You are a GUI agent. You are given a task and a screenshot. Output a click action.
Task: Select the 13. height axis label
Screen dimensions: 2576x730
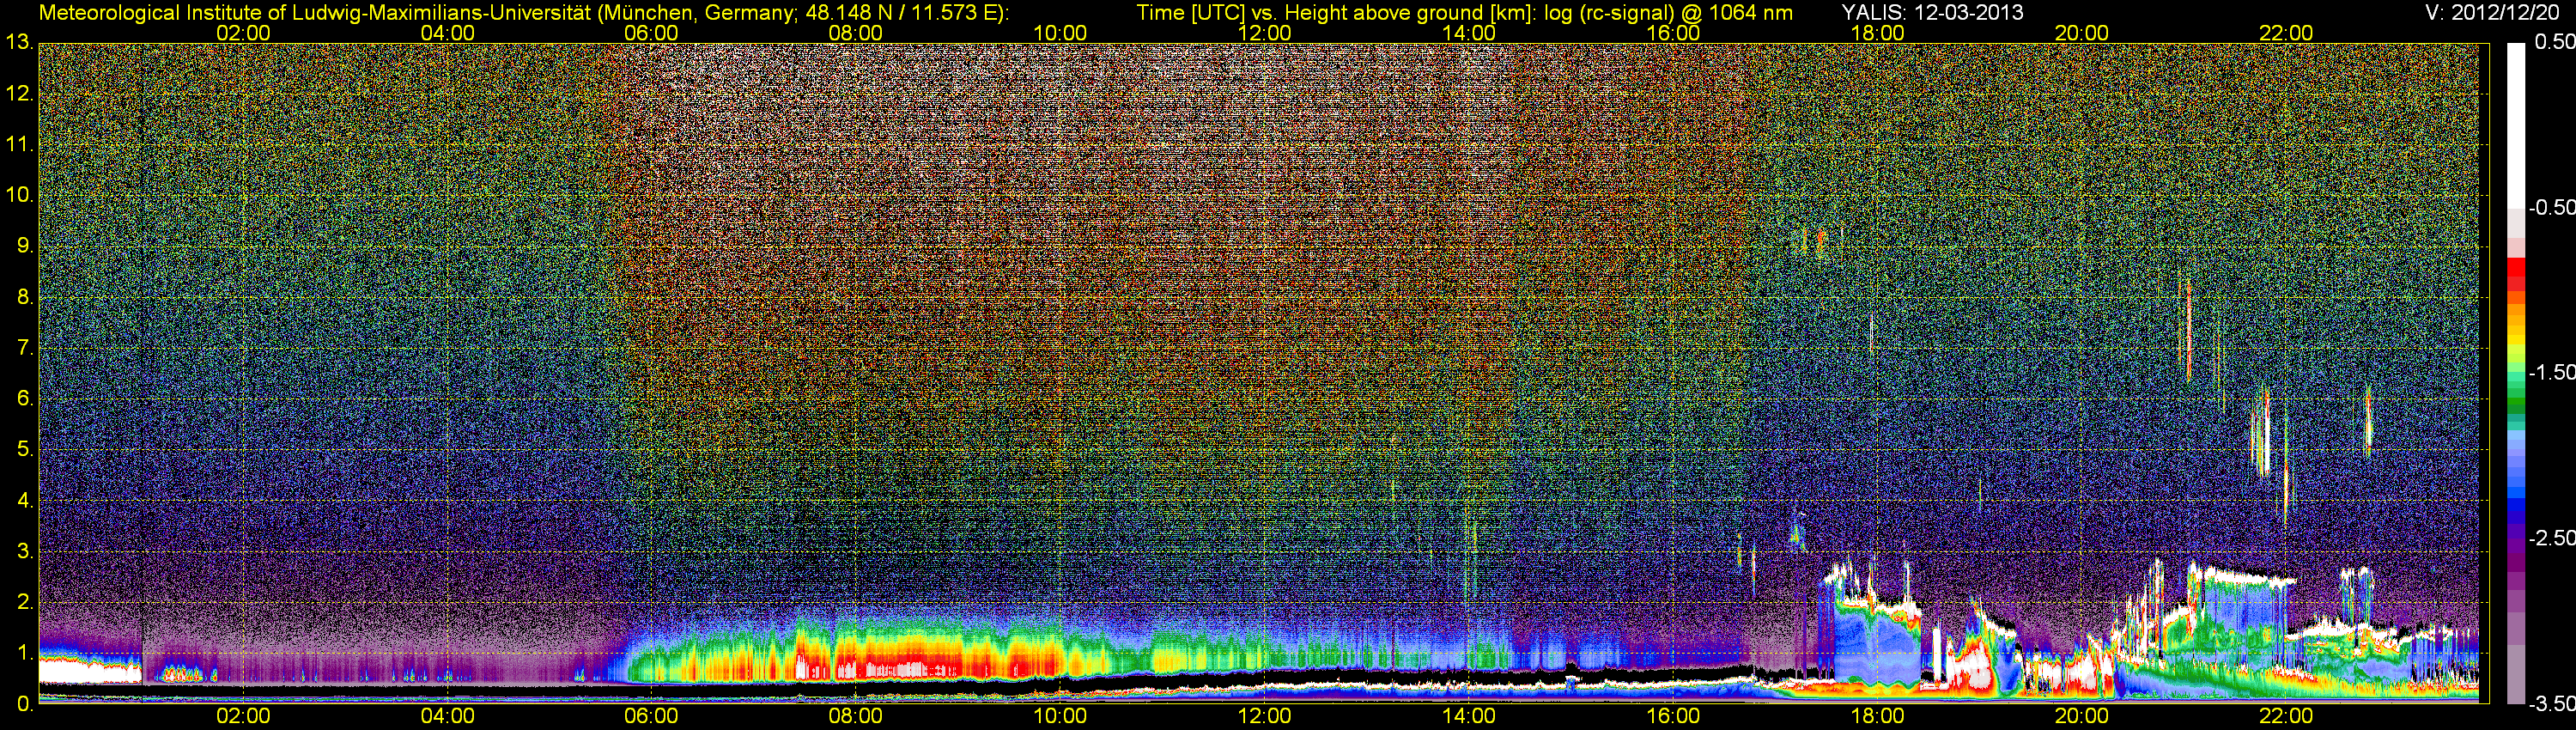point(20,42)
